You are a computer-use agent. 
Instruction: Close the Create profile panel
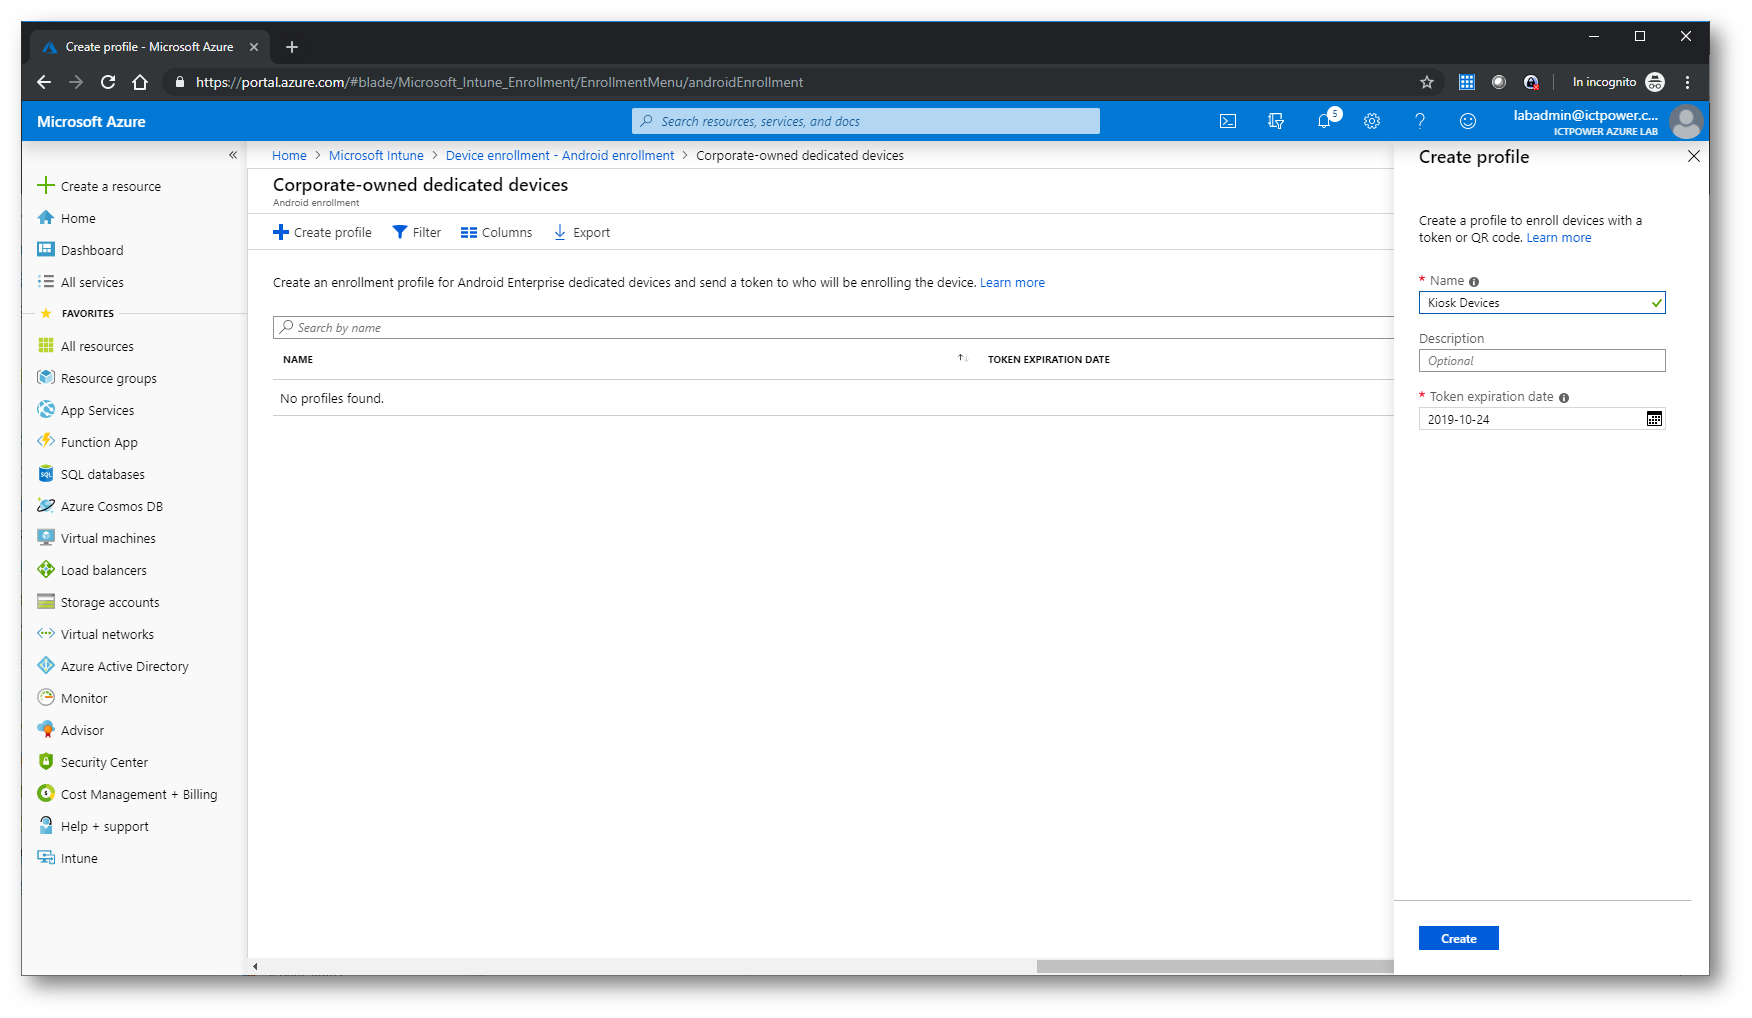tap(1693, 156)
